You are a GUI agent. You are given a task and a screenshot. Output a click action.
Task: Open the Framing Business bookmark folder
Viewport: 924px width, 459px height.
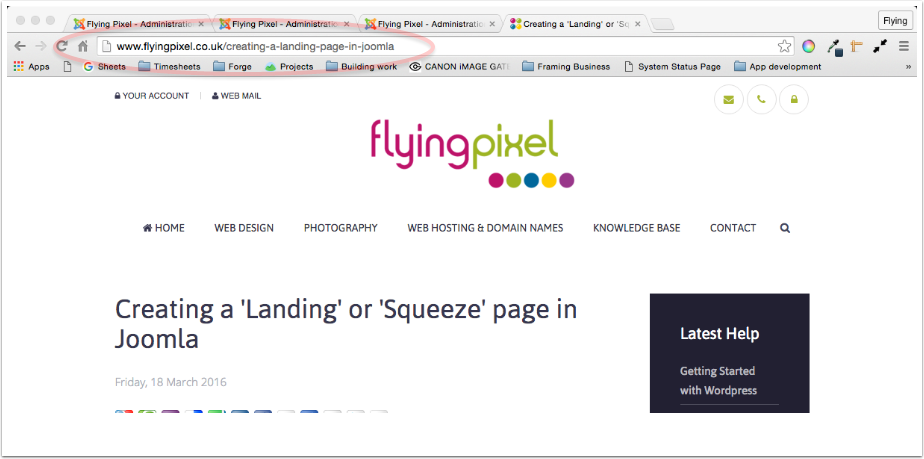coord(566,67)
